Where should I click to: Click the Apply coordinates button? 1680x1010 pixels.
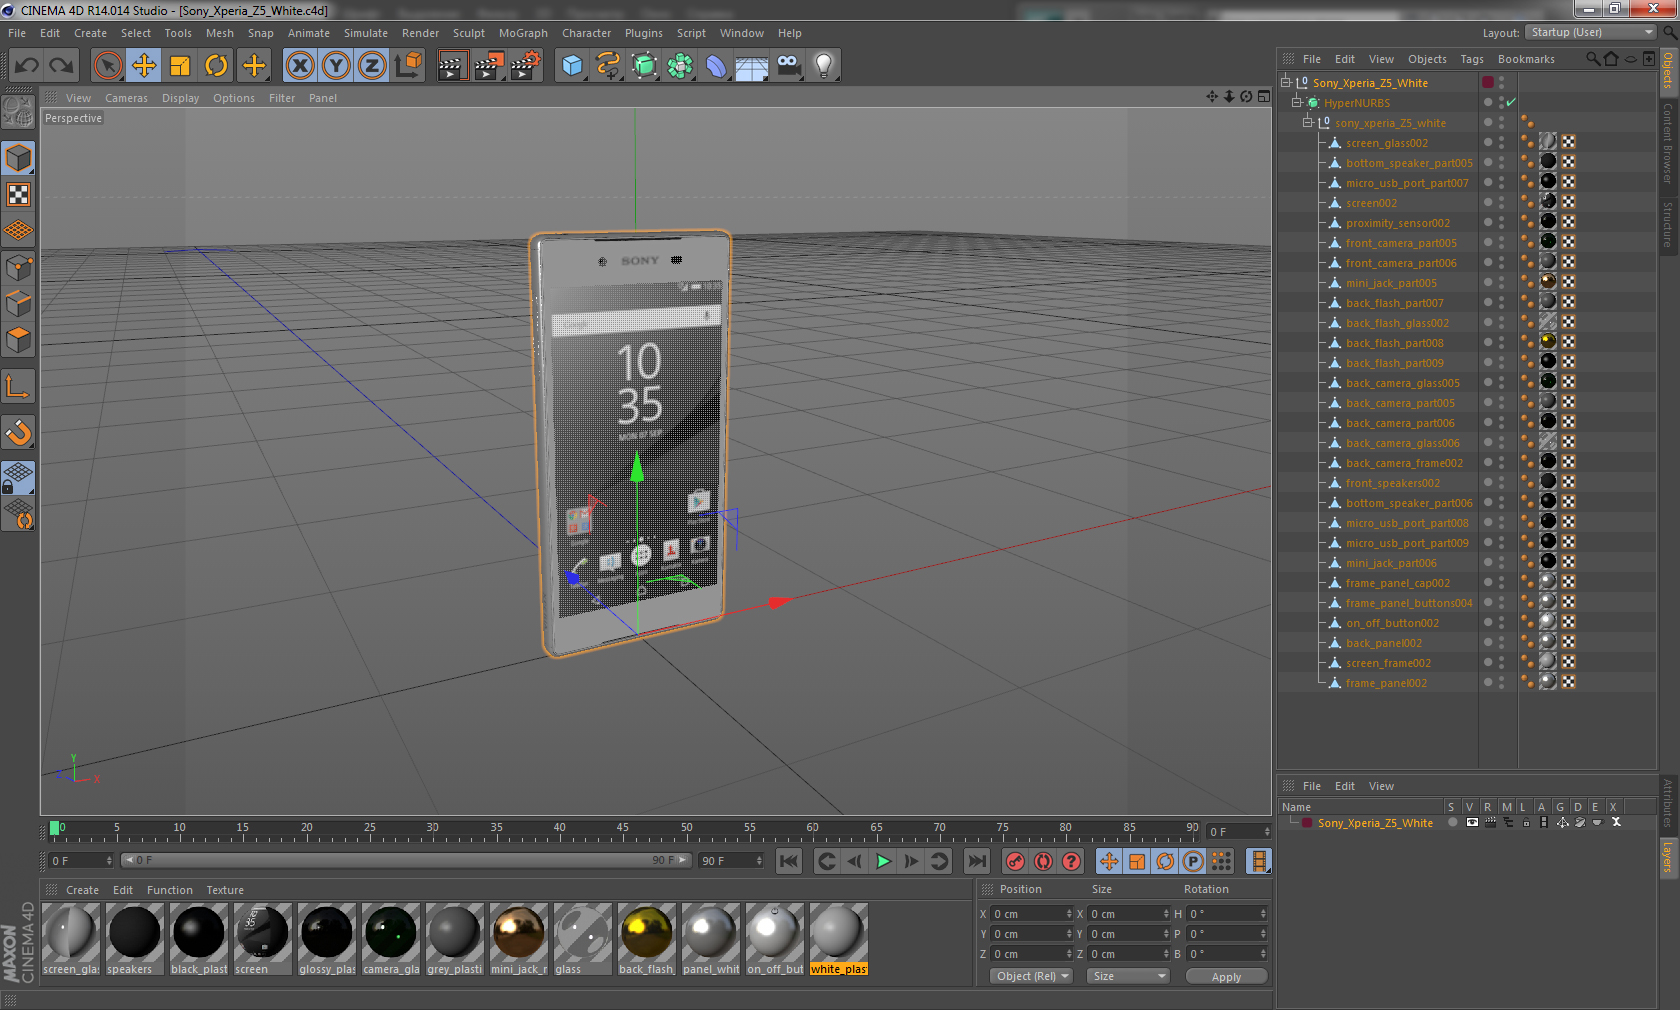pyautogui.click(x=1226, y=977)
